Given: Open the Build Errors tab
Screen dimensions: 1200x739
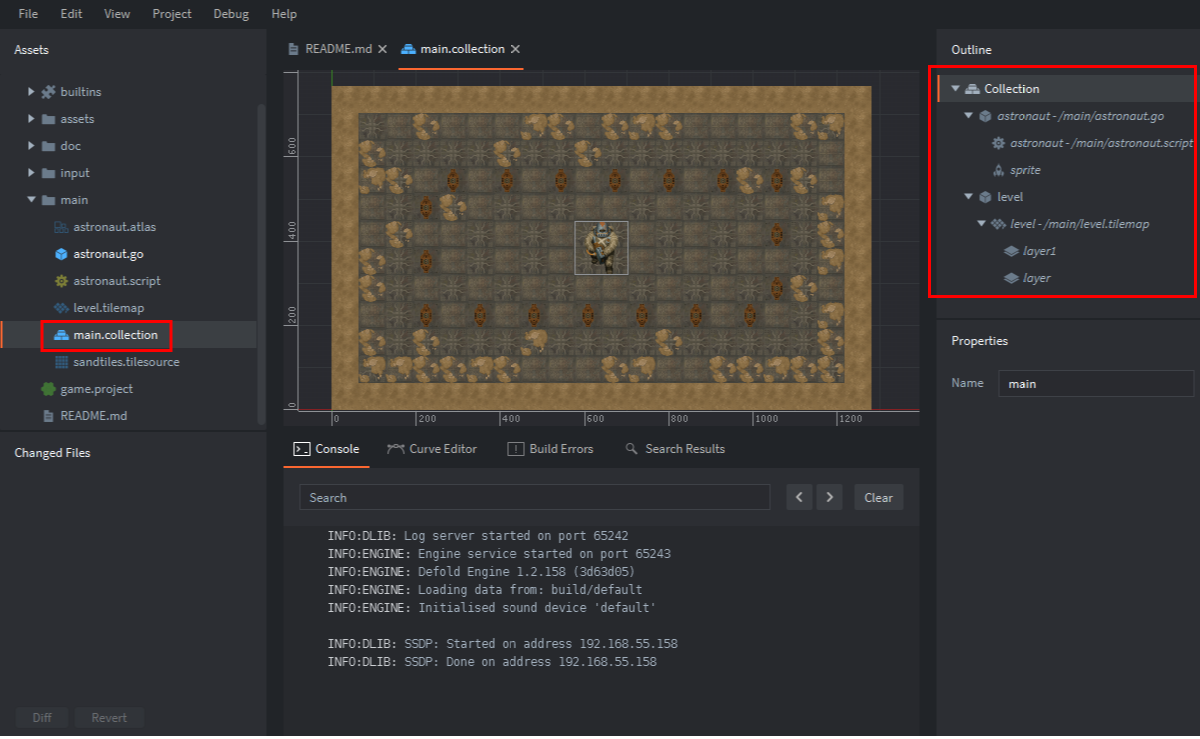Looking at the screenshot, I should pyautogui.click(x=551, y=449).
